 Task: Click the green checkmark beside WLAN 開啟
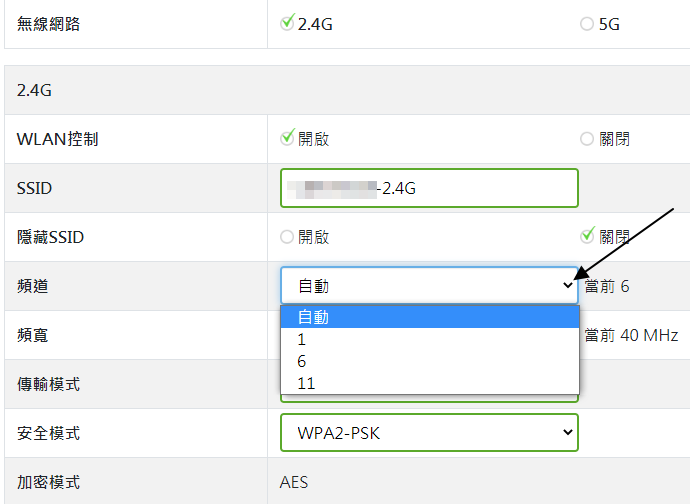click(x=287, y=137)
